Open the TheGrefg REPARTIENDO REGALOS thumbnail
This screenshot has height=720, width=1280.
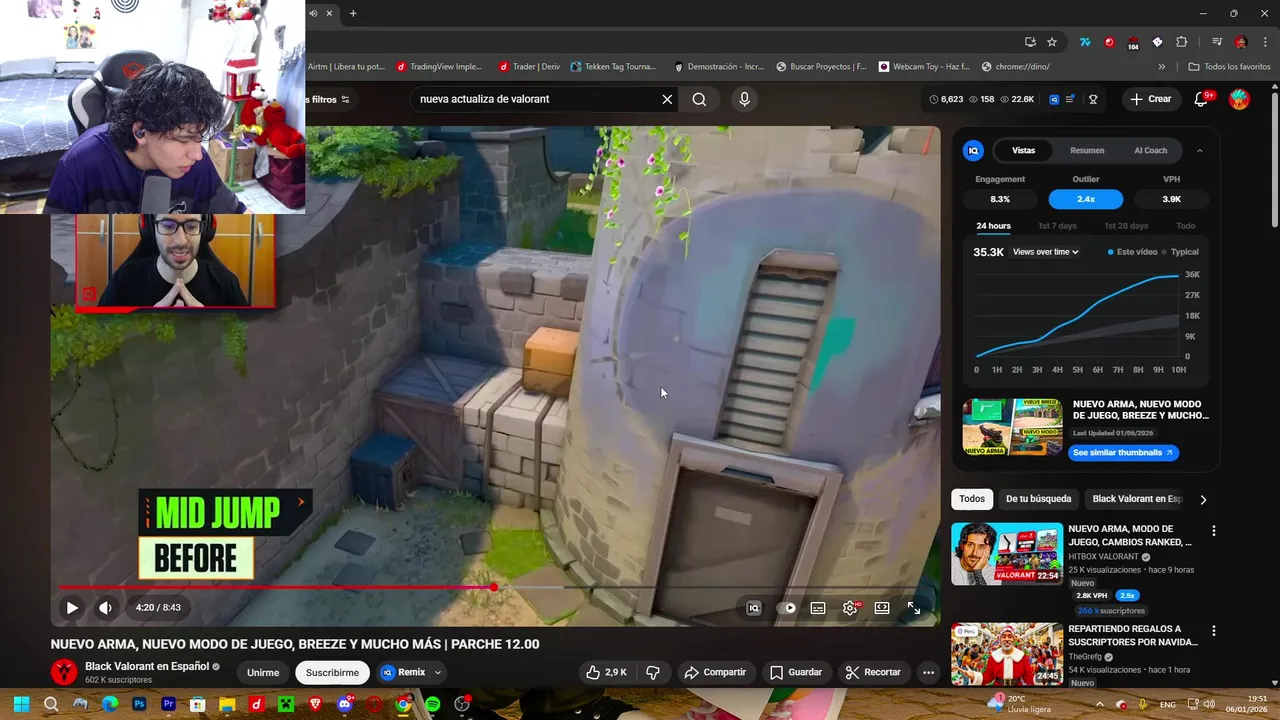pyautogui.click(x=1007, y=654)
